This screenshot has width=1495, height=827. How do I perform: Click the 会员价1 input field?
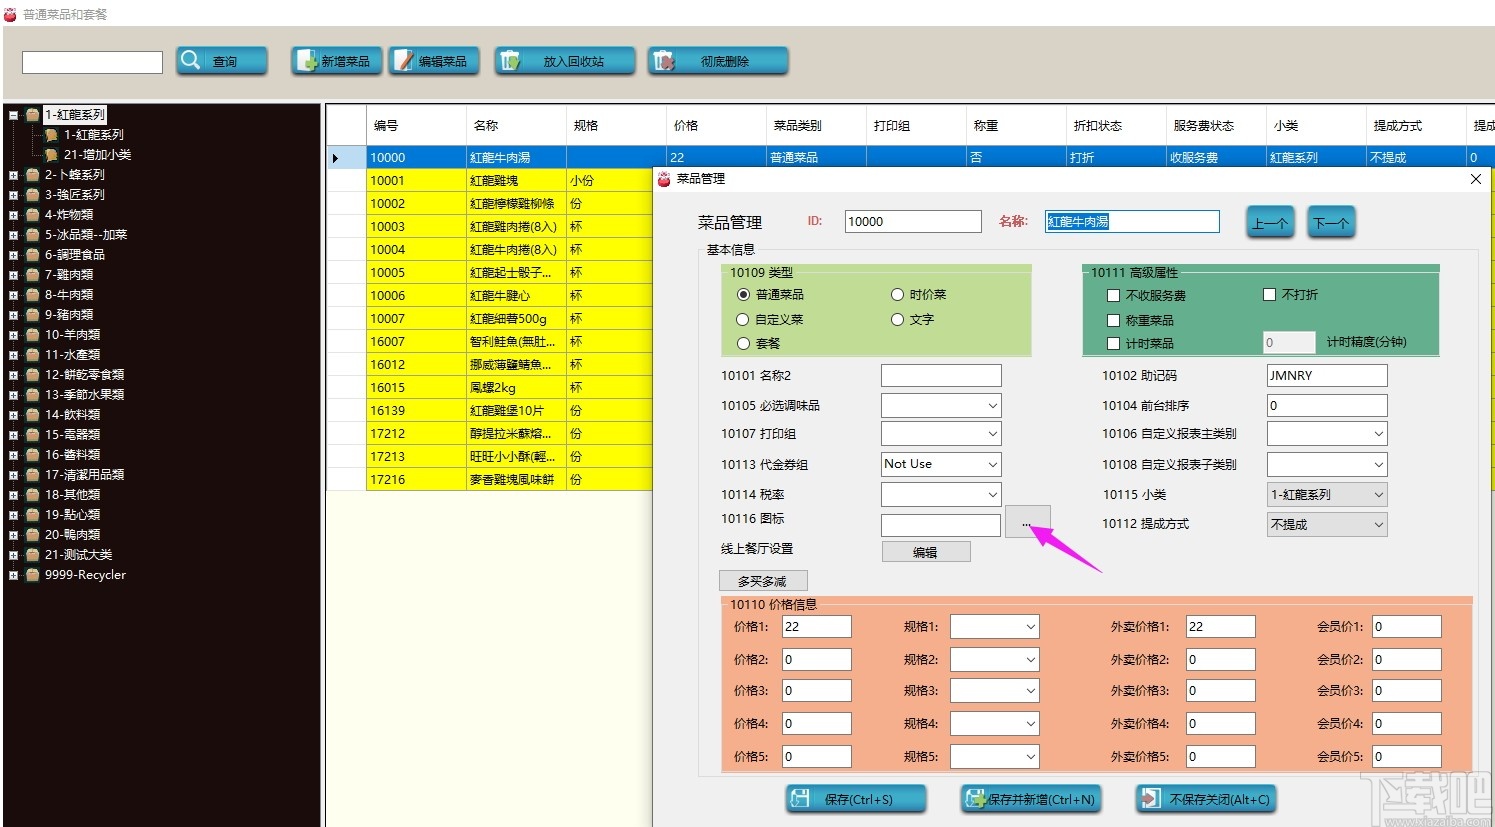coord(1407,627)
